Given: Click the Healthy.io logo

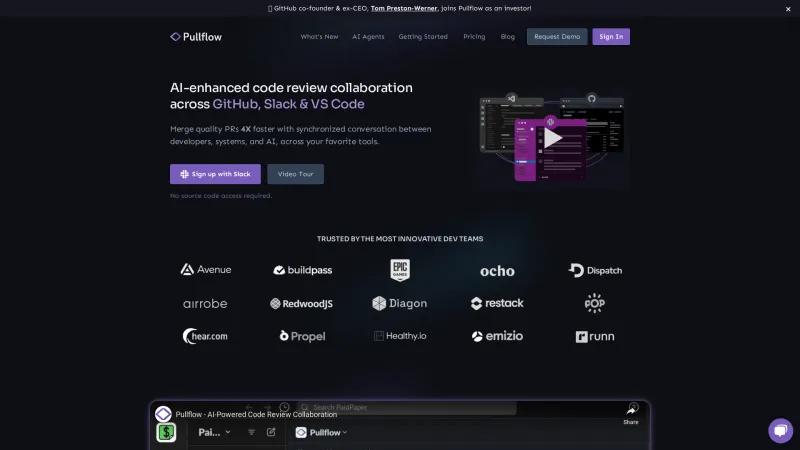Looking at the screenshot, I should (x=400, y=336).
